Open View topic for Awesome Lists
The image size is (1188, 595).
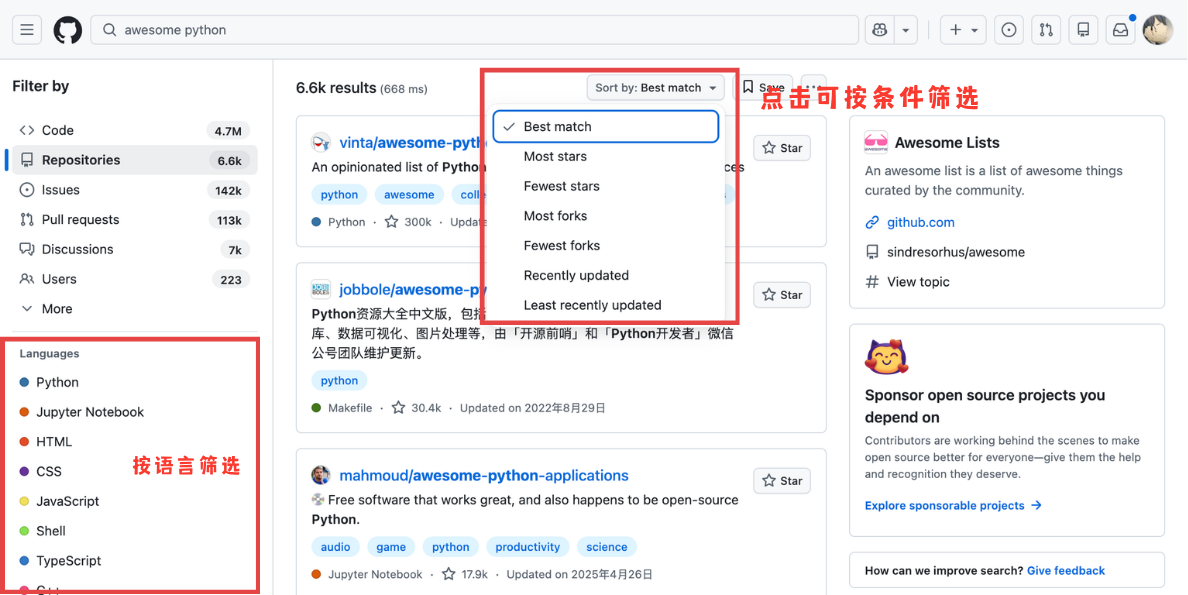click(918, 282)
